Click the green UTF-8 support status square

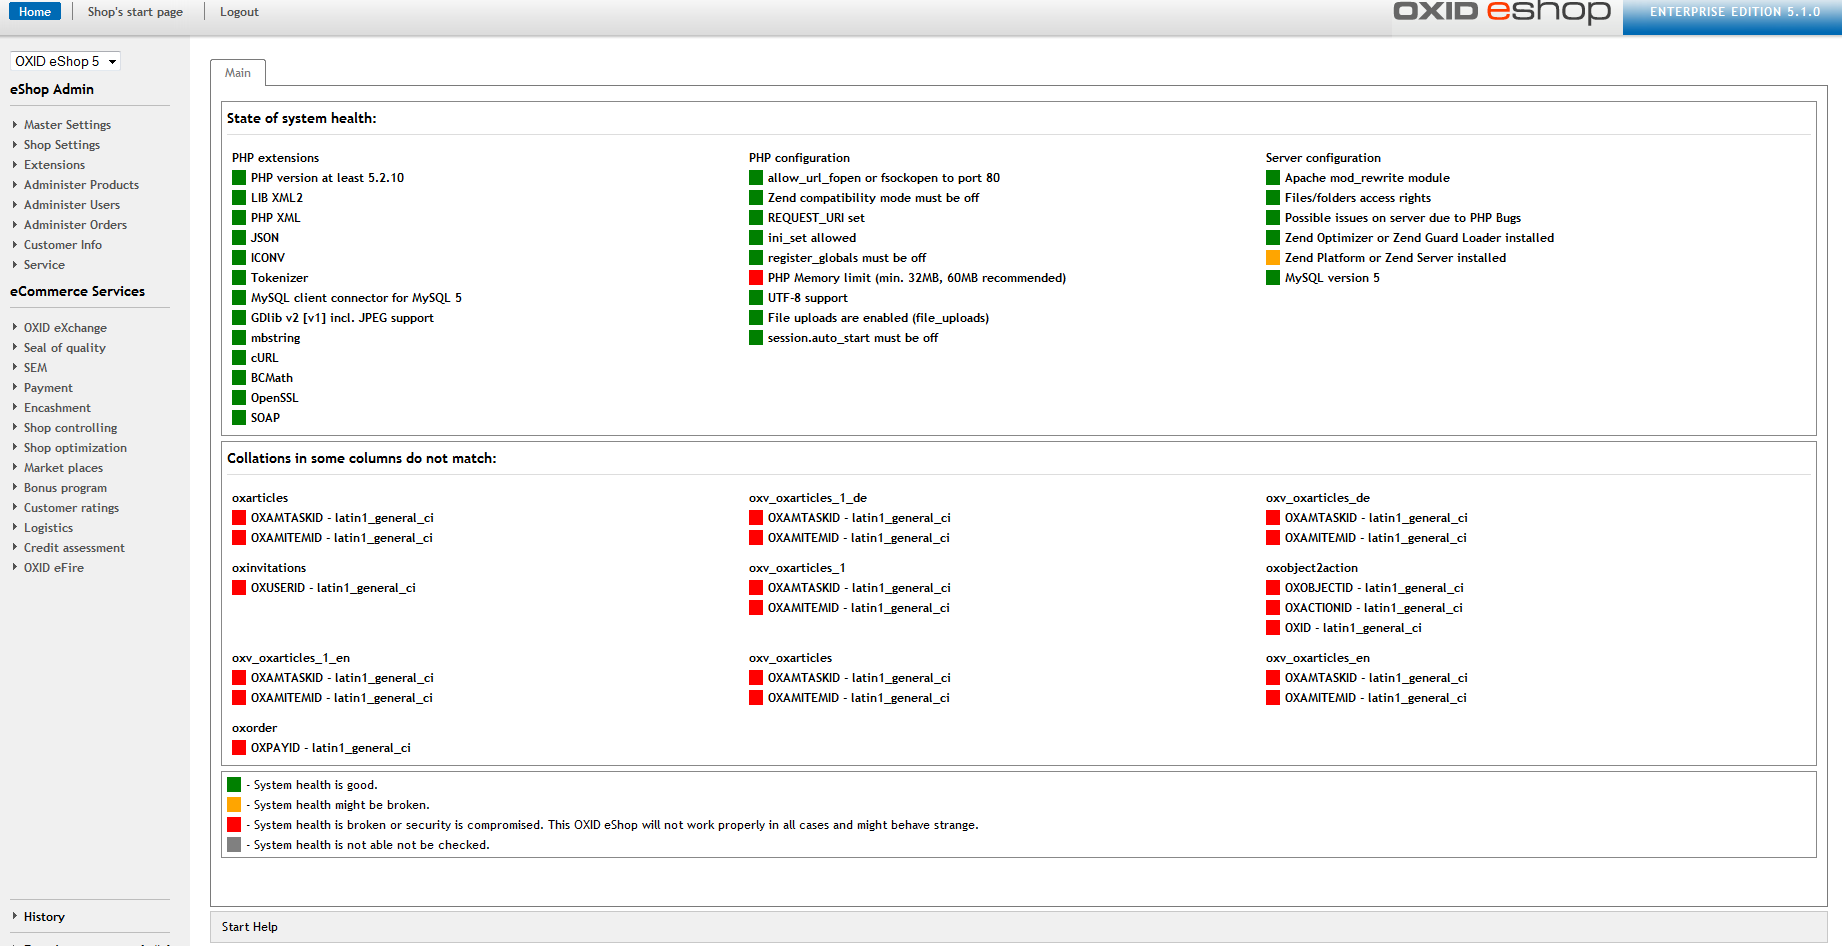[x=755, y=298]
